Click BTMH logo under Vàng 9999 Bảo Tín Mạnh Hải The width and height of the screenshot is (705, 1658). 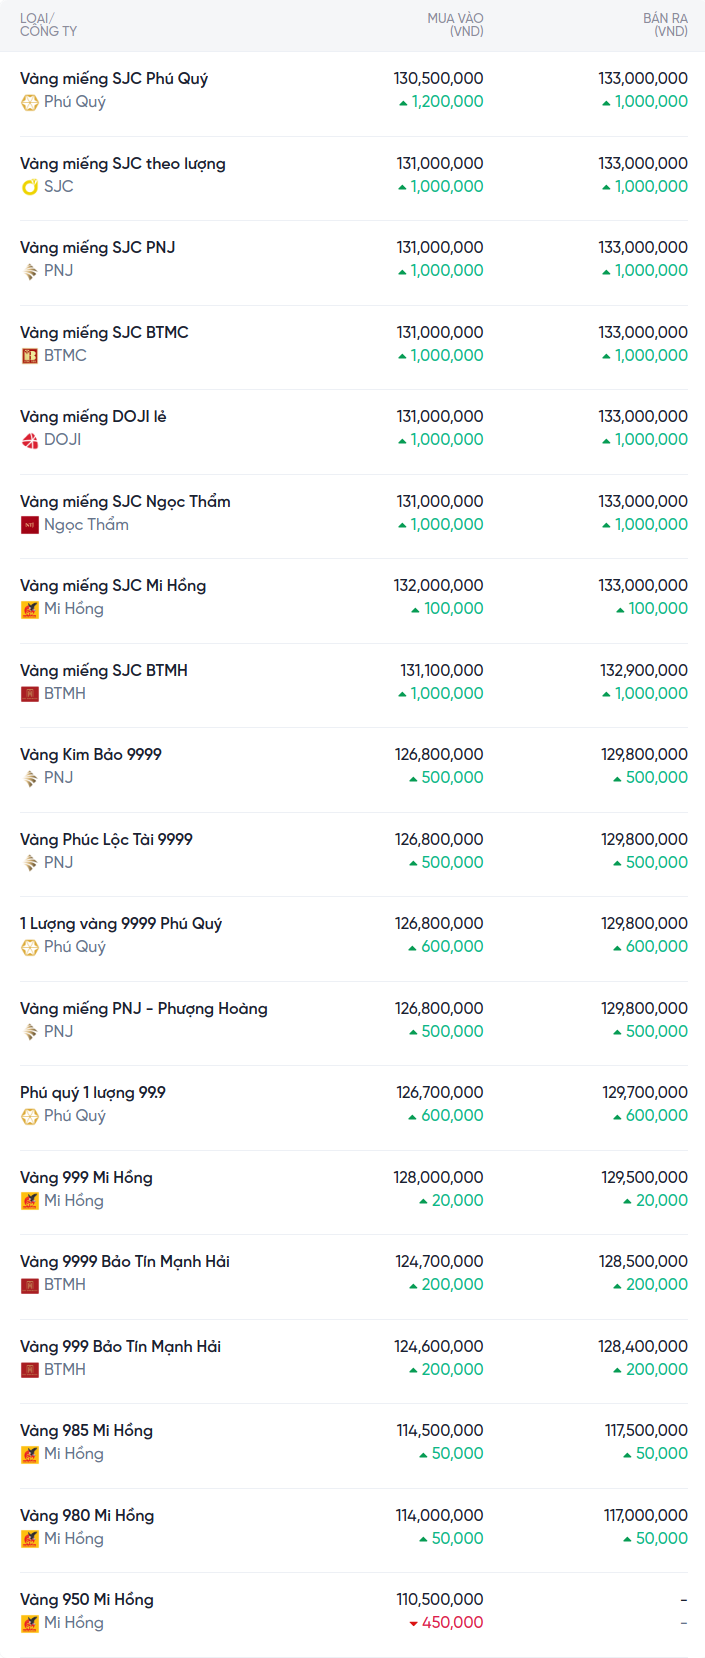point(30,1285)
